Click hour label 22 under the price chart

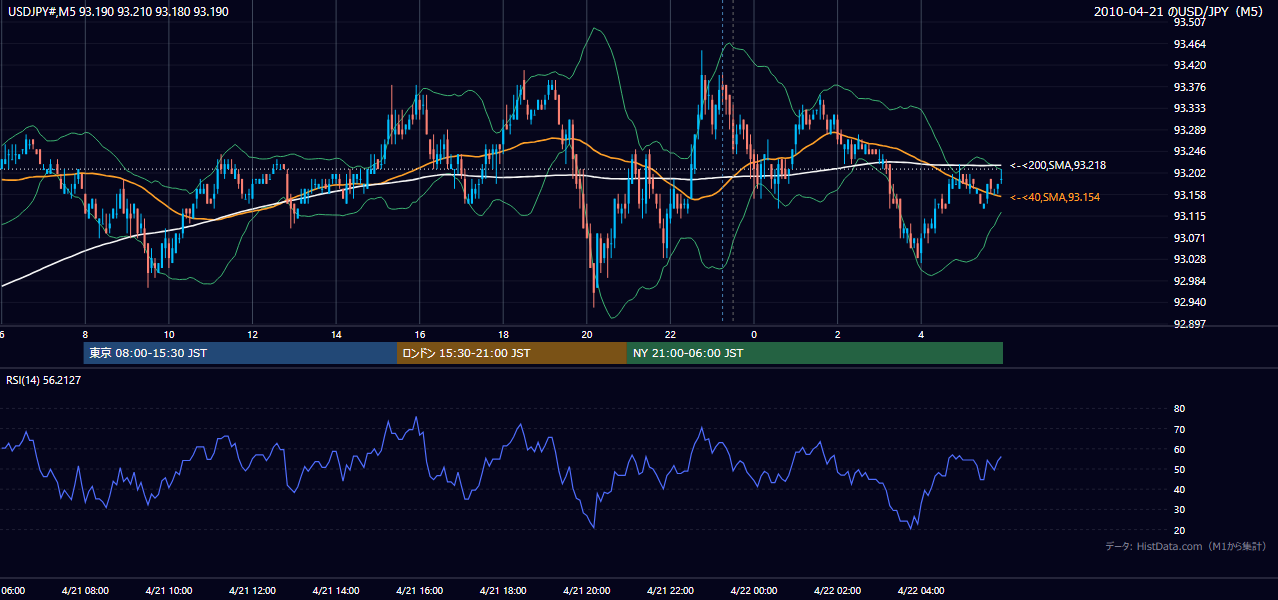671,334
